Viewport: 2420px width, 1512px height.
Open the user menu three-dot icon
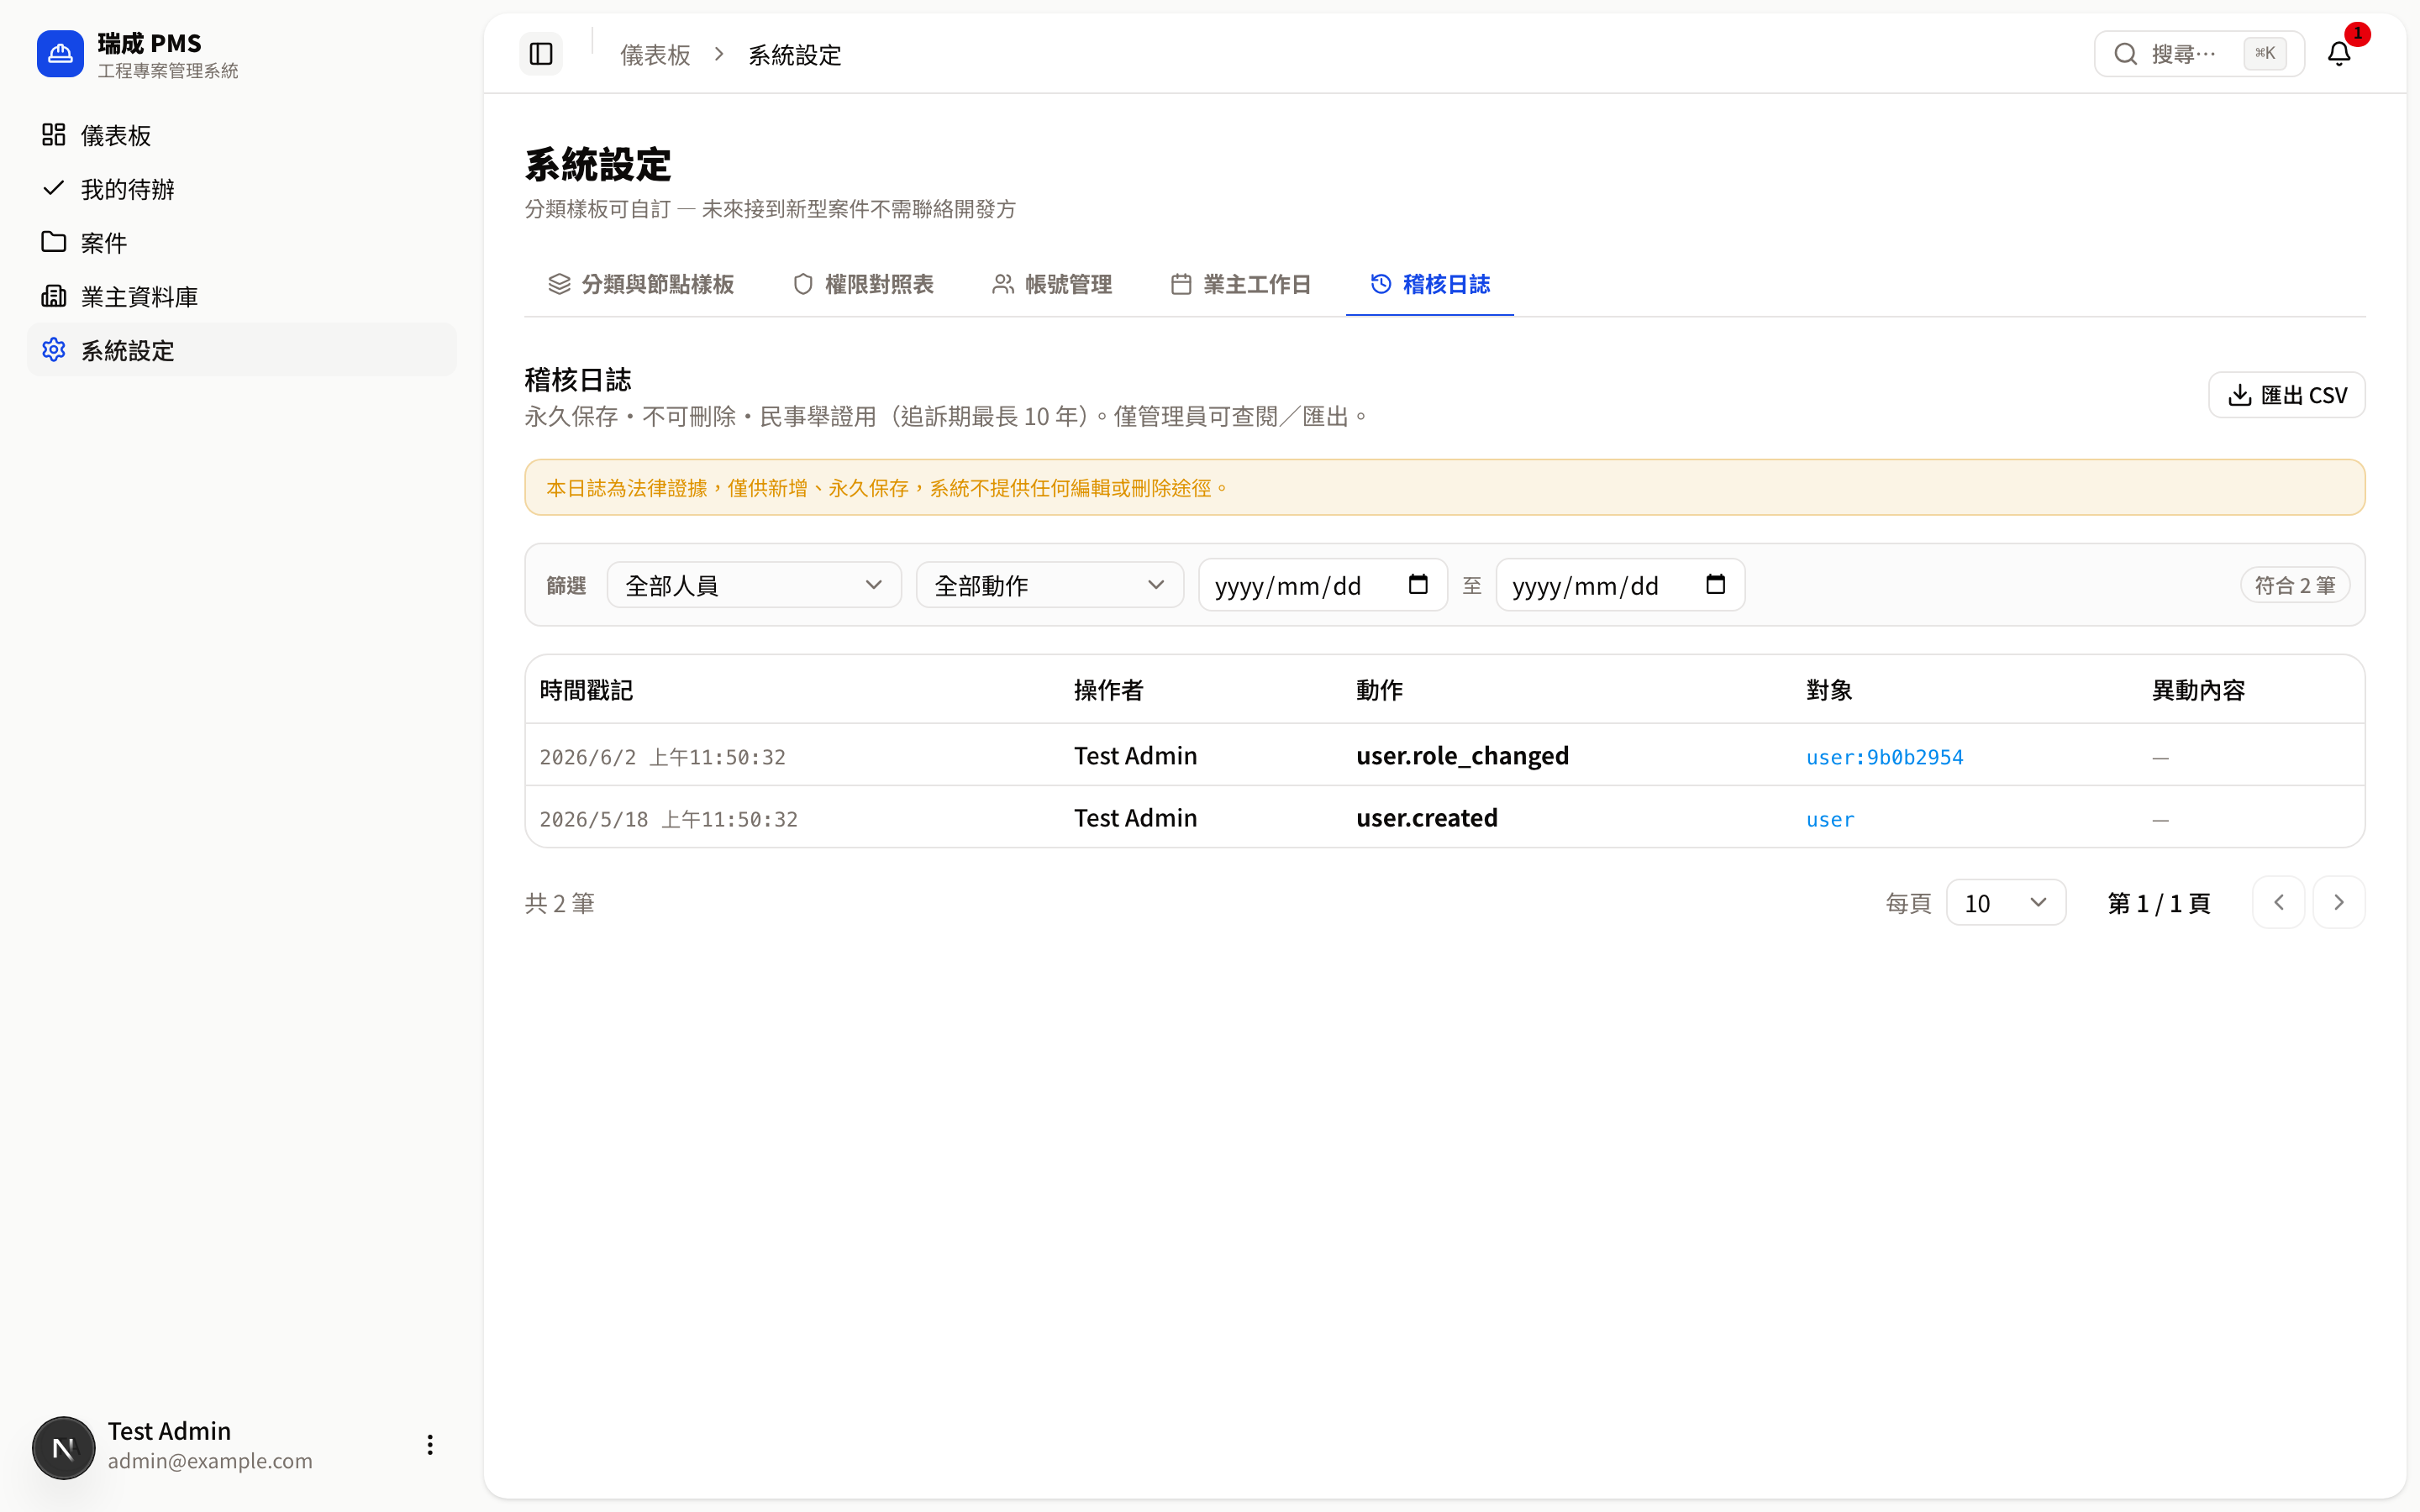[x=430, y=1445]
